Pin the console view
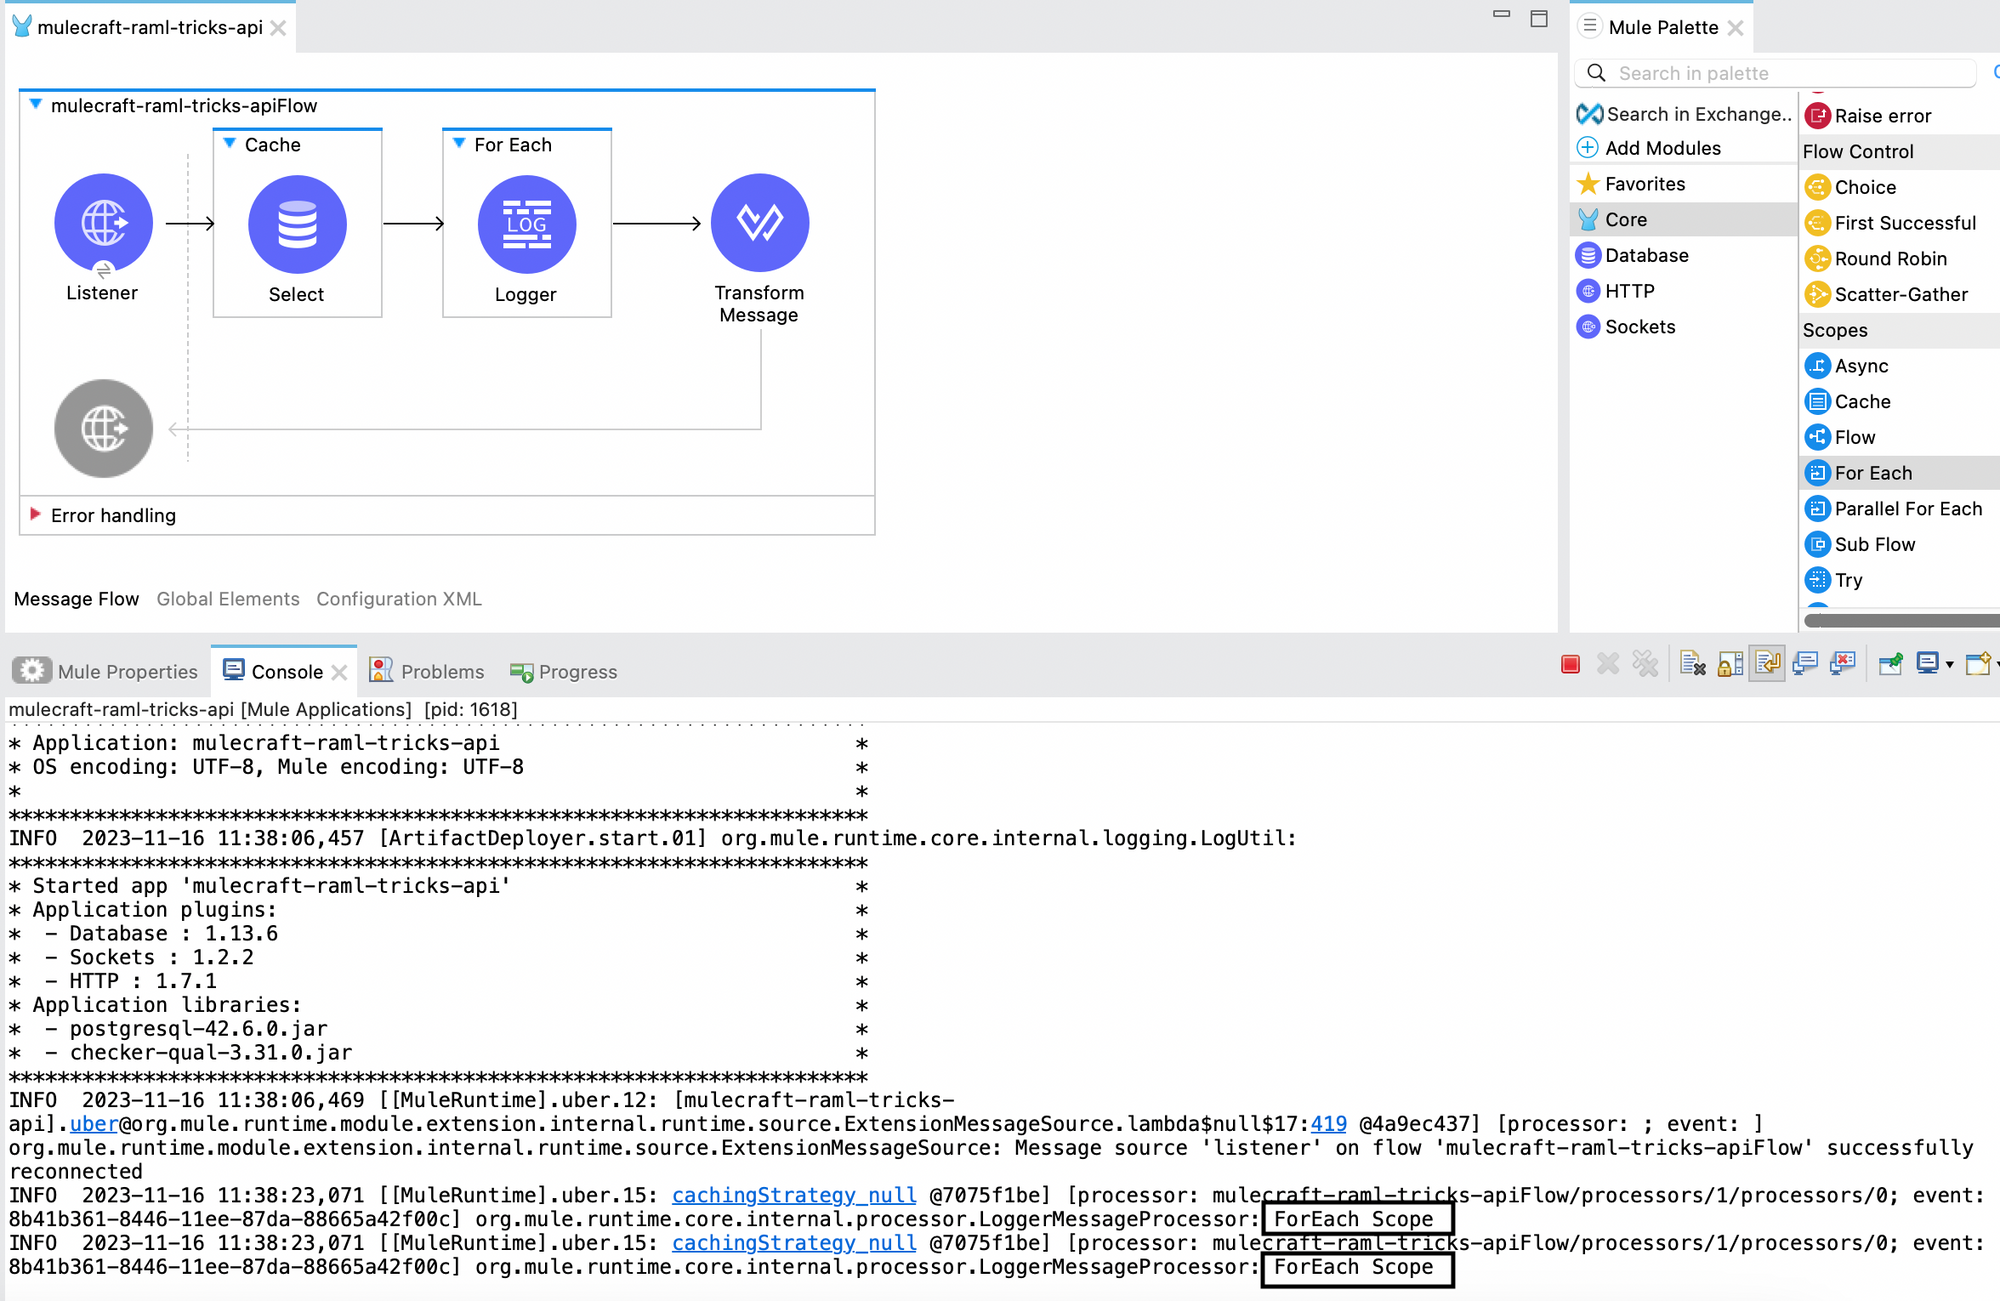This screenshot has height=1301, width=2000. (x=1890, y=665)
